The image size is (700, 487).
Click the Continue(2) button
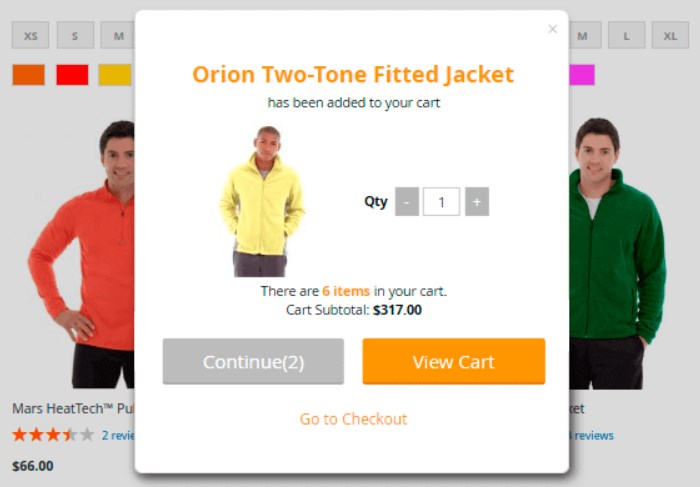point(253,361)
